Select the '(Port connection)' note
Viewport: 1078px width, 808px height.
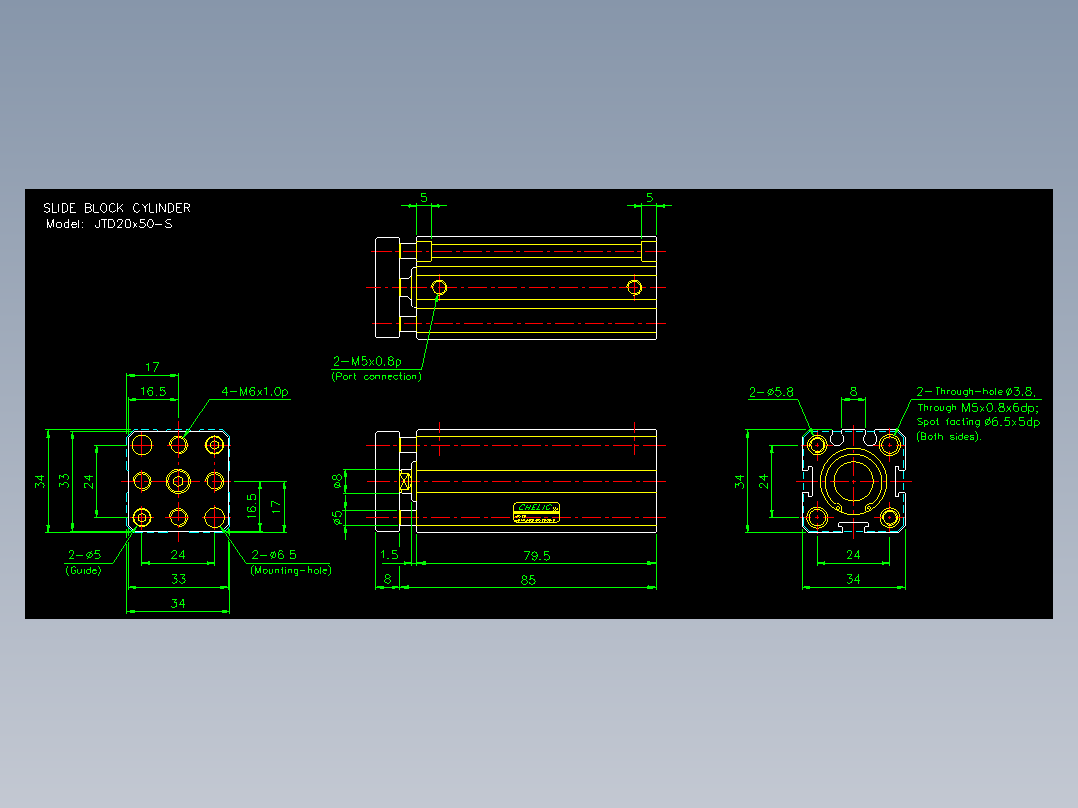376,377
